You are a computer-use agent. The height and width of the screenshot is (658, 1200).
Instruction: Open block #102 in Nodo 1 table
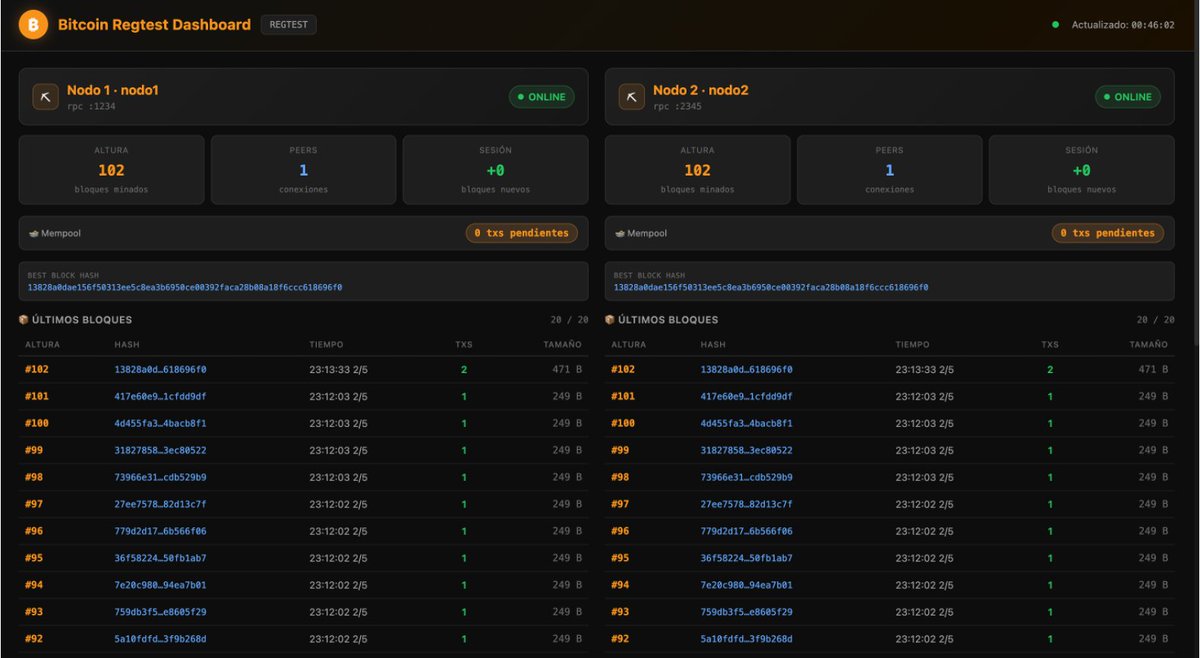pos(36,369)
